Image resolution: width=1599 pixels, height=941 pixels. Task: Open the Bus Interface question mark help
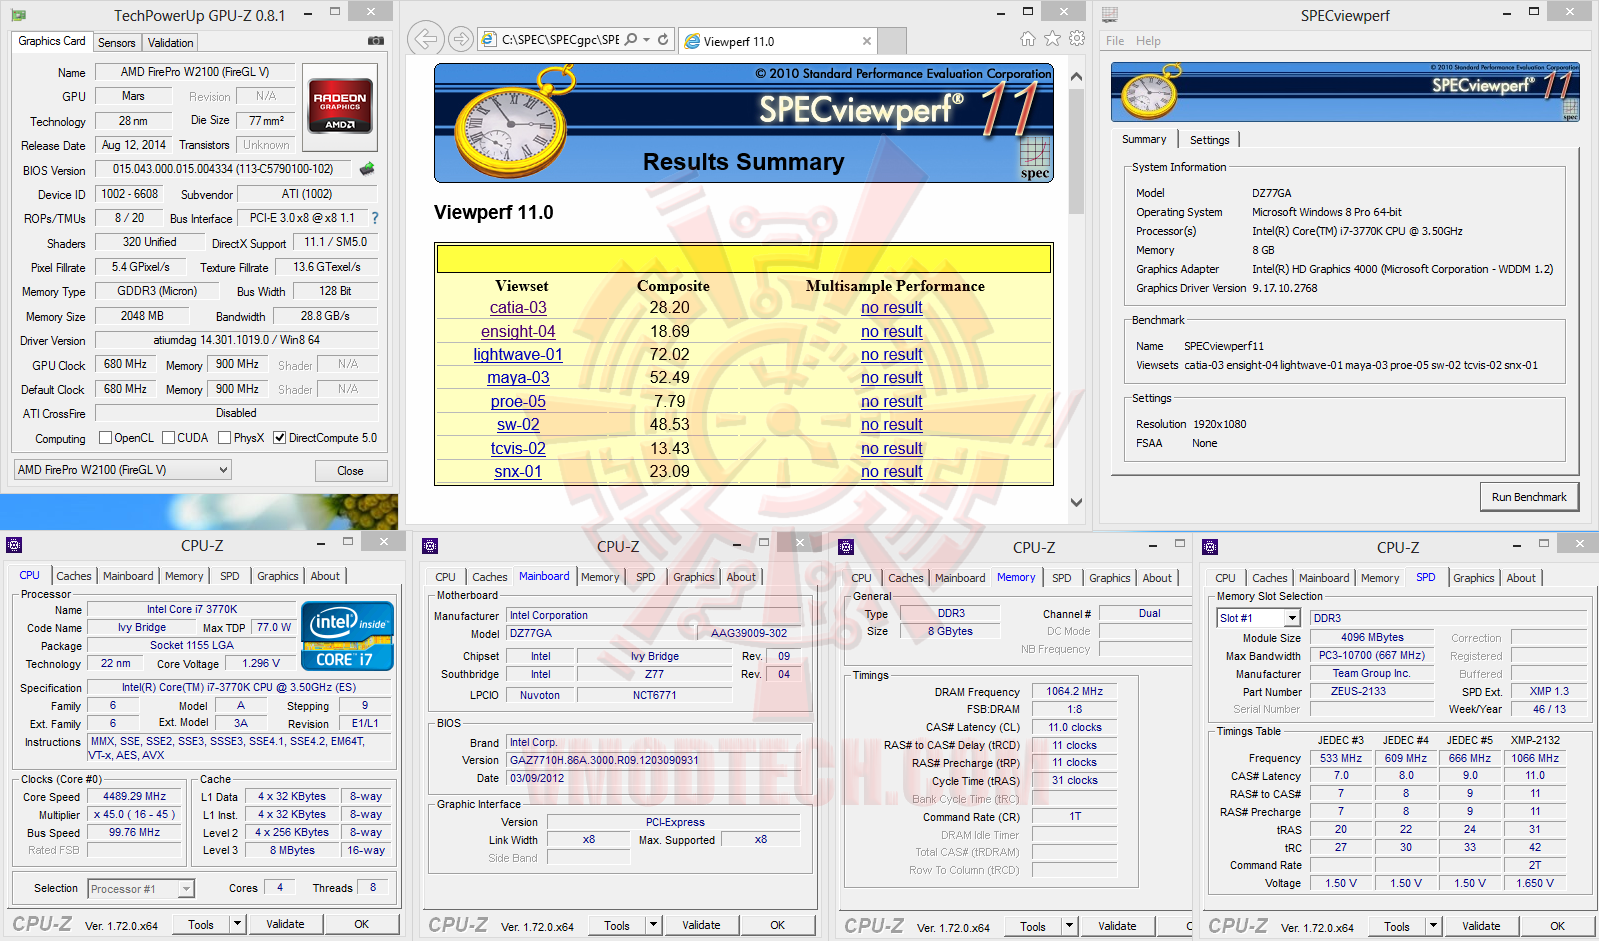375,218
